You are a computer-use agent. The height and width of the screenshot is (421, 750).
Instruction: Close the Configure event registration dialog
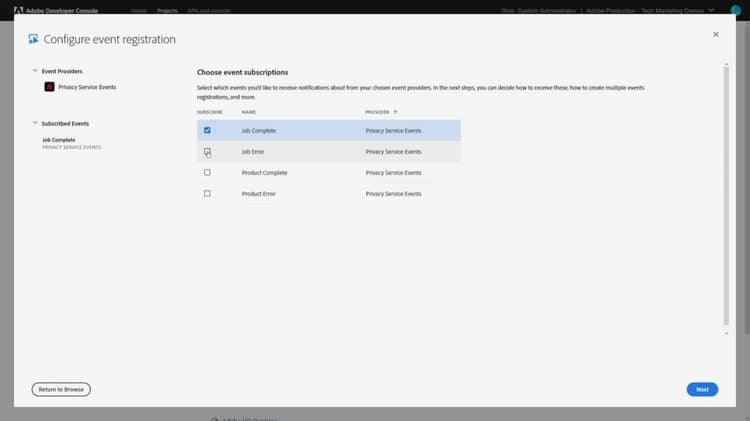click(x=716, y=34)
